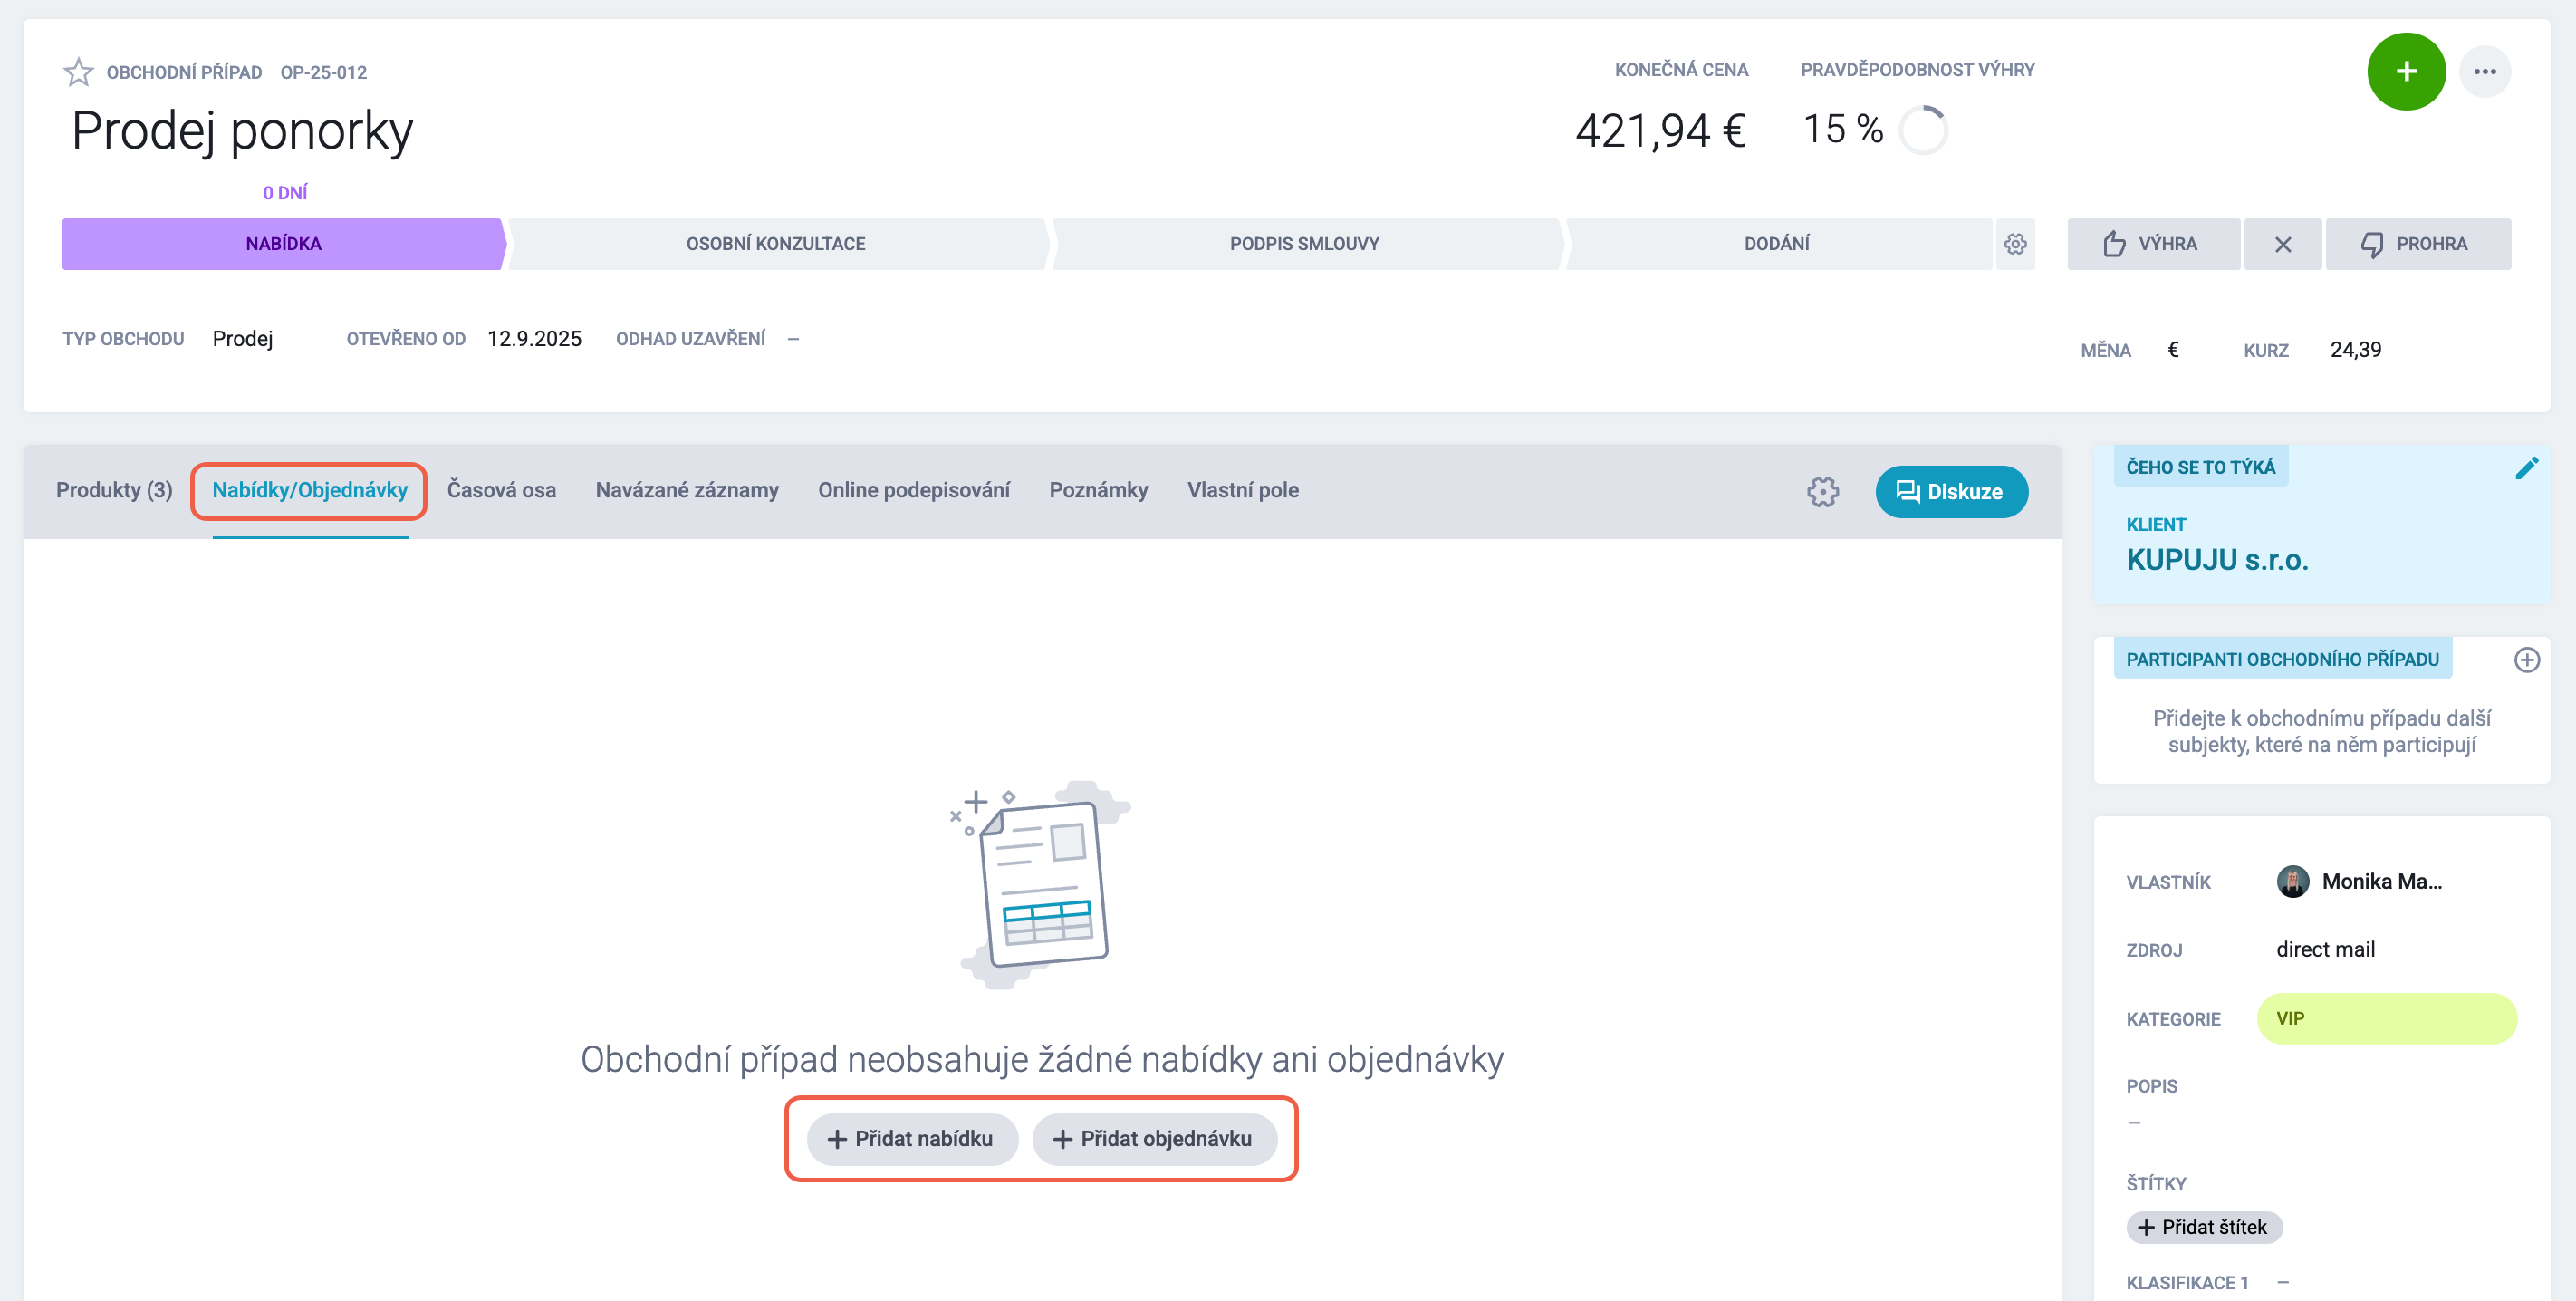This screenshot has width=2576, height=1301.
Task: Change currency € value
Action: pos(2172,350)
